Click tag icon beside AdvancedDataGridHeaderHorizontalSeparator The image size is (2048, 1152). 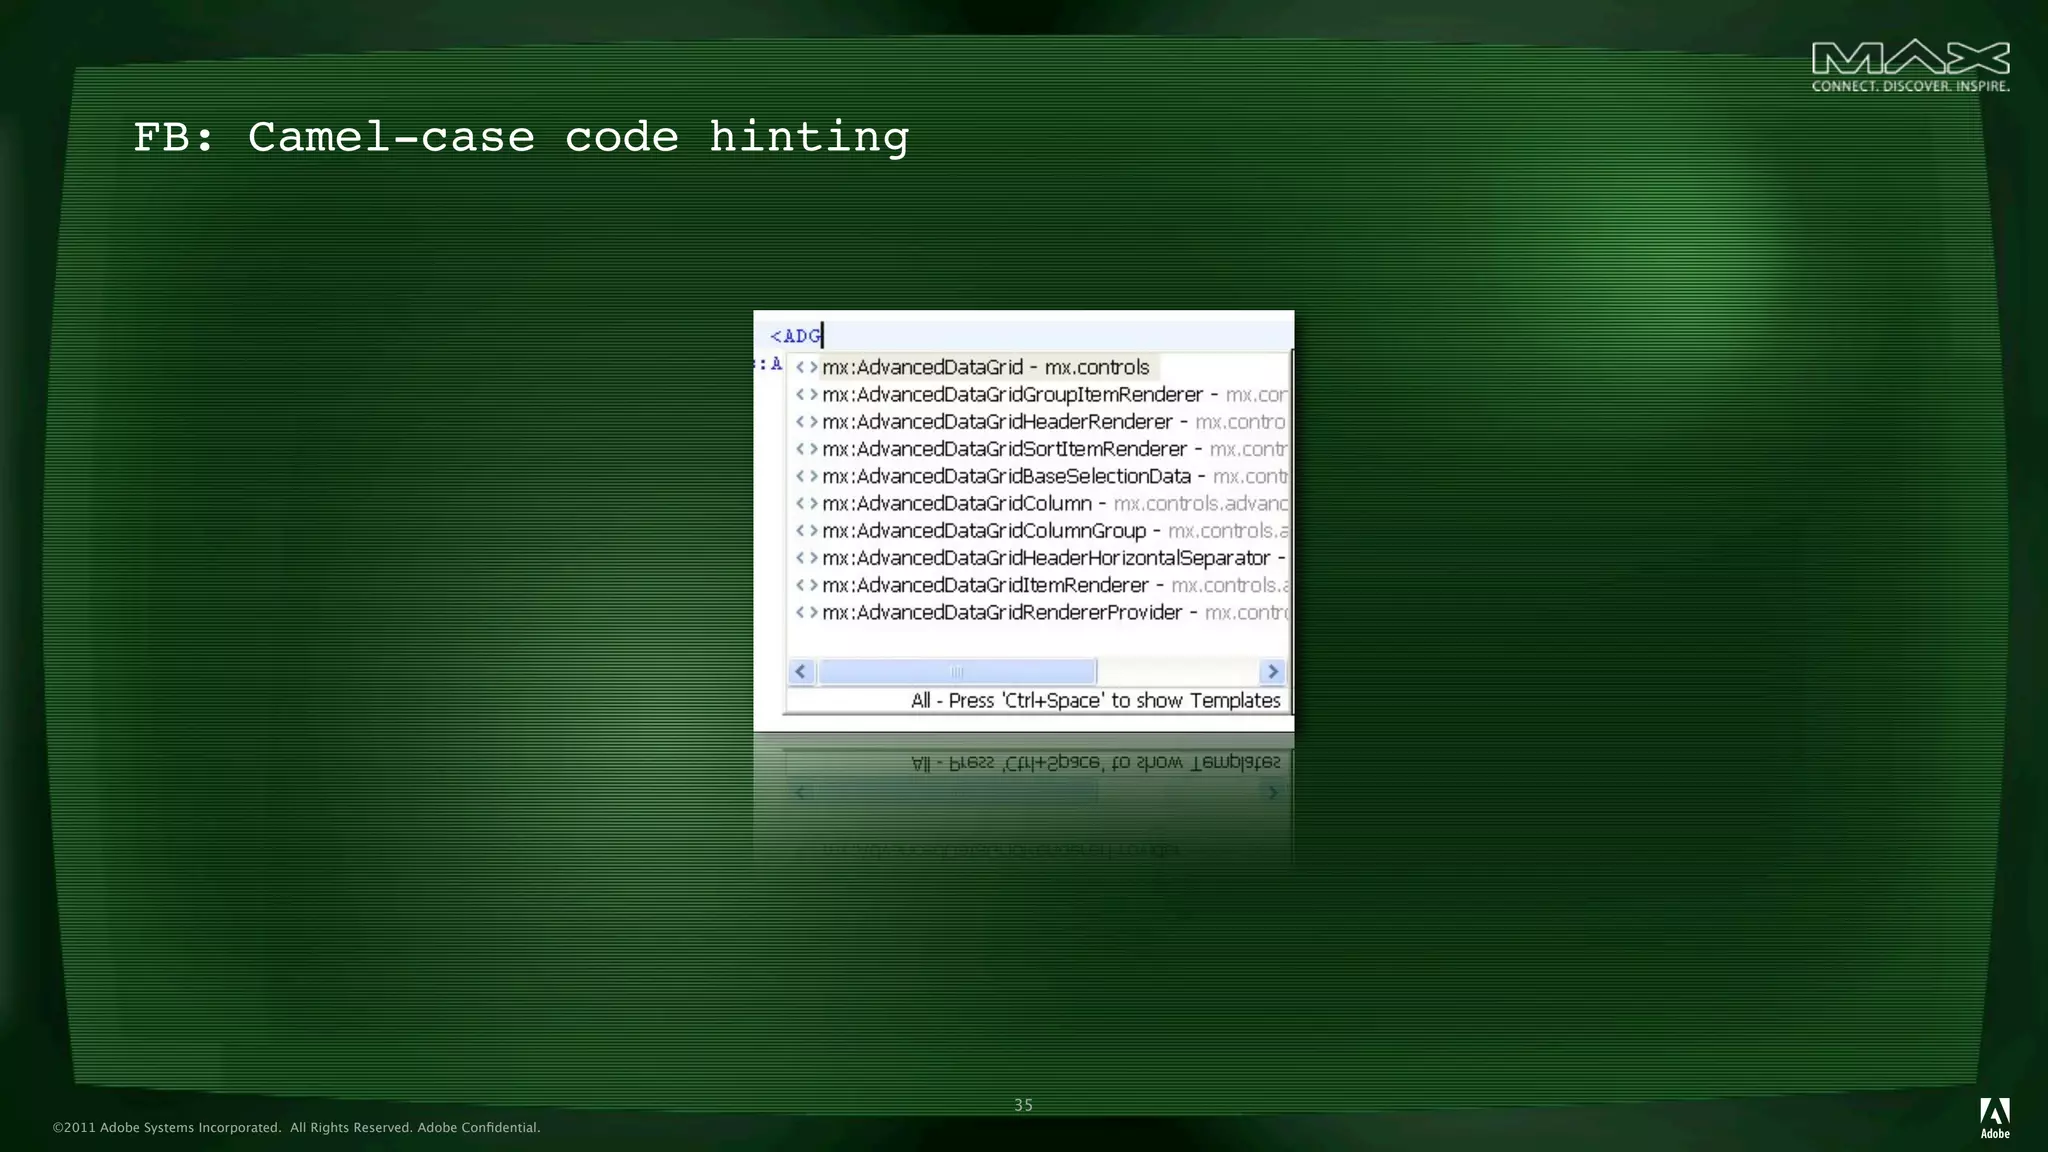tap(806, 558)
